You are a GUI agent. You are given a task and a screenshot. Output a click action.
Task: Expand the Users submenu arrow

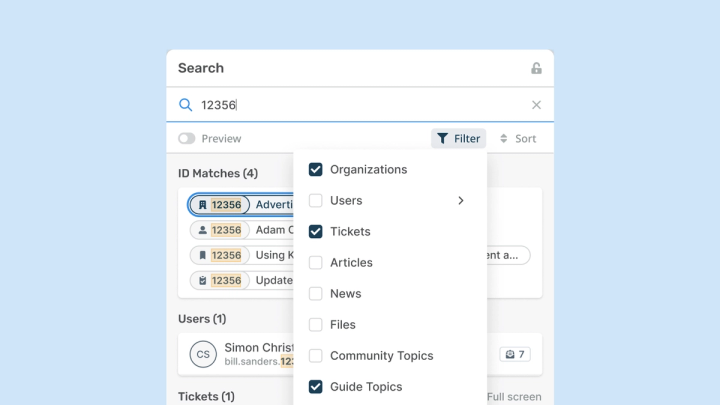[461, 201]
